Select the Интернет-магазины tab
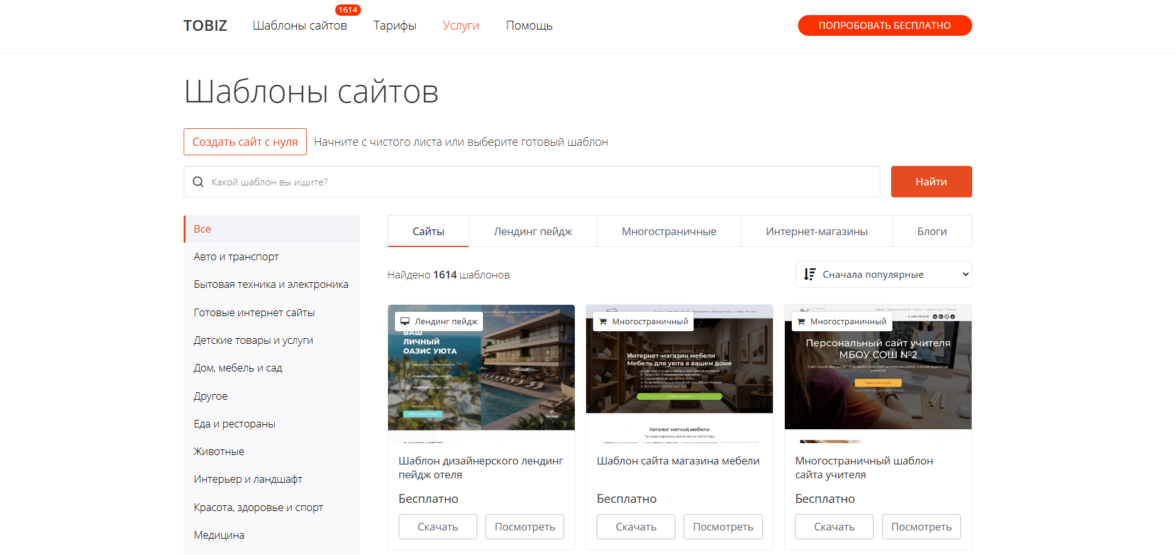The image size is (1176, 555). [817, 232]
